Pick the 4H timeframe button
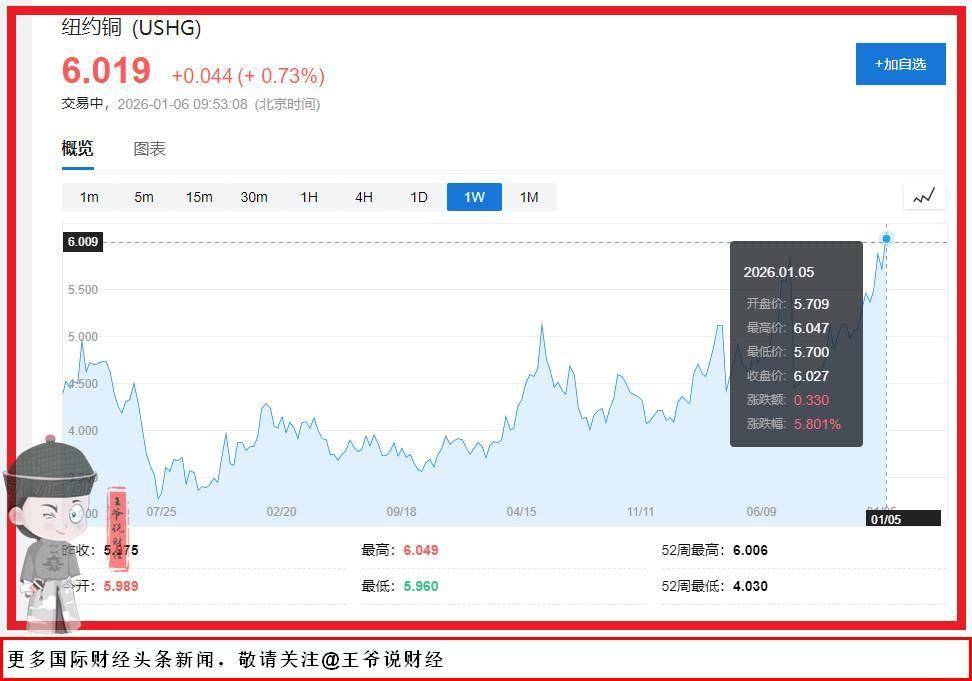The image size is (972, 681). [x=364, y=197]
